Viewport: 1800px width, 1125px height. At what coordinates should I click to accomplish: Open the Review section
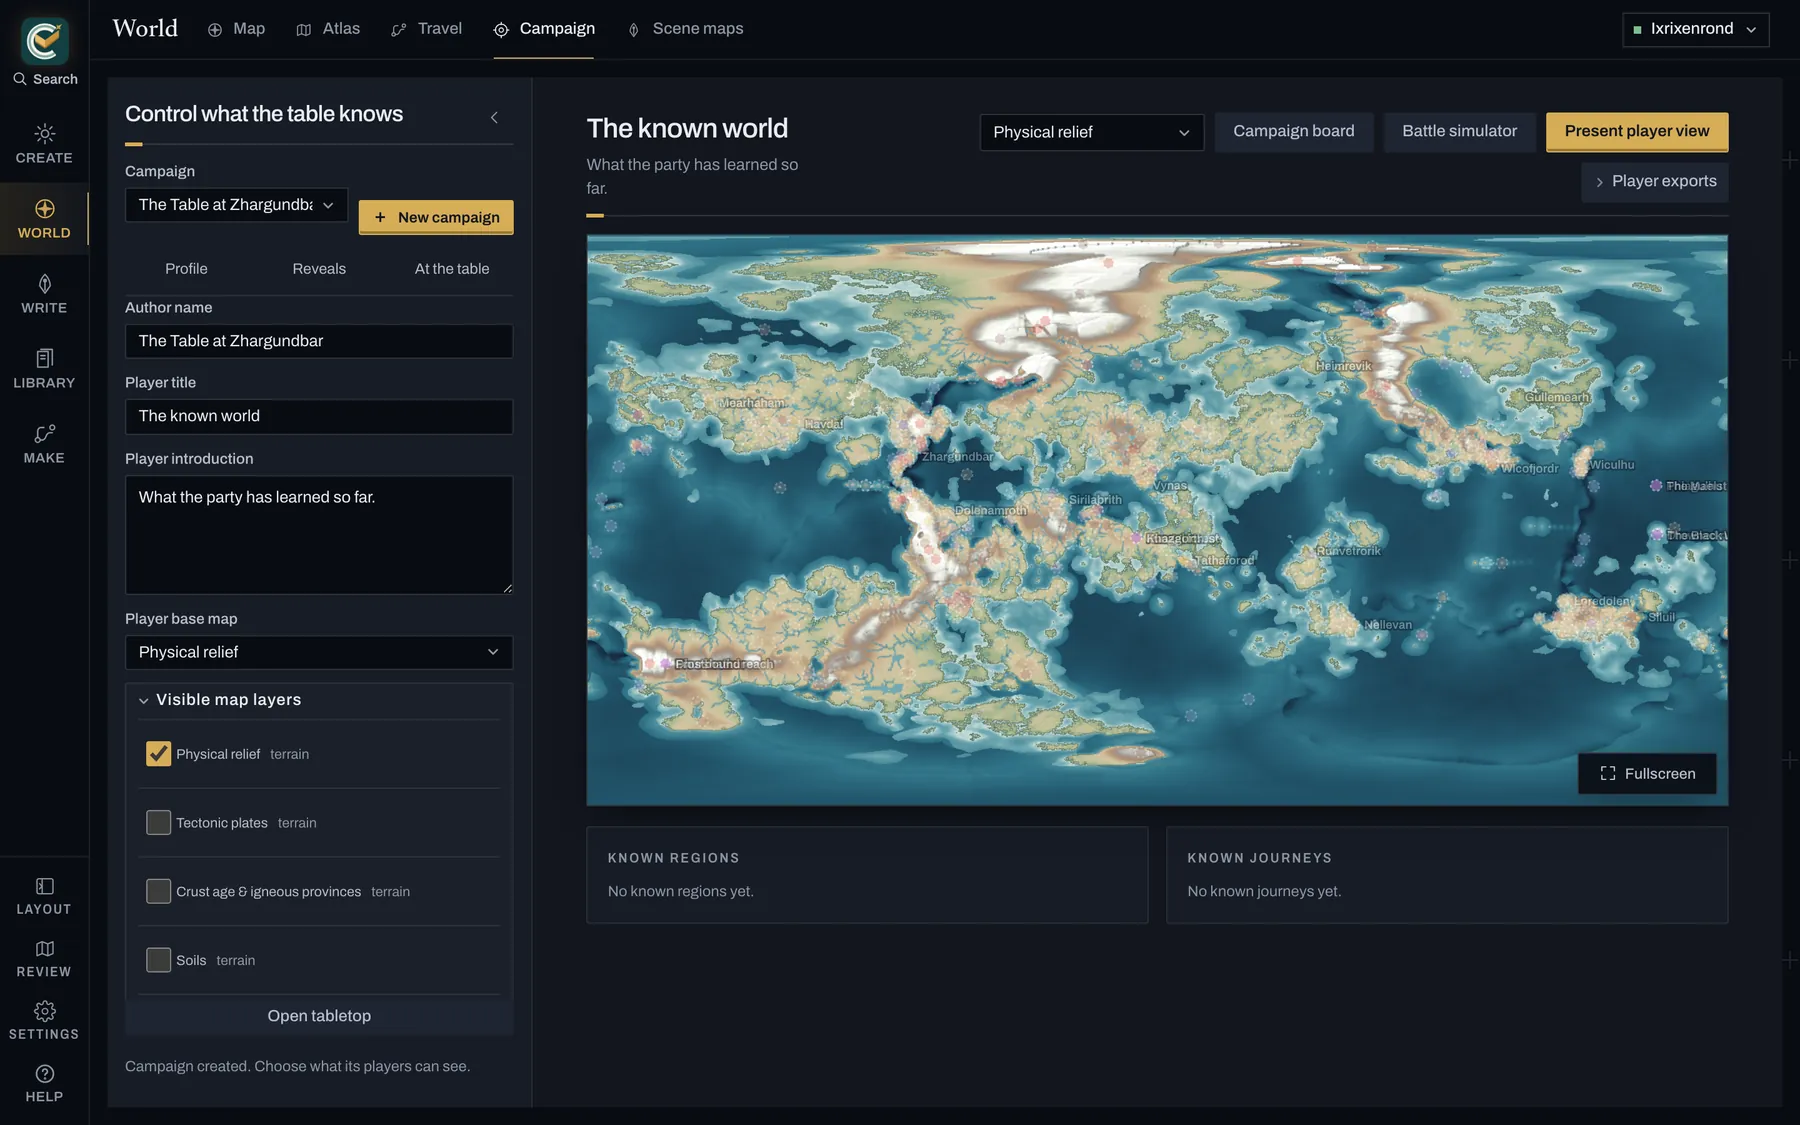point(44,958)
